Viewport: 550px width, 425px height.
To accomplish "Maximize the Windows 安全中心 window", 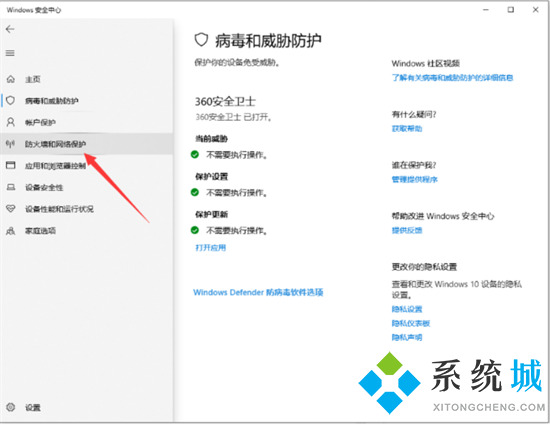I will click(x=511, y=10).
